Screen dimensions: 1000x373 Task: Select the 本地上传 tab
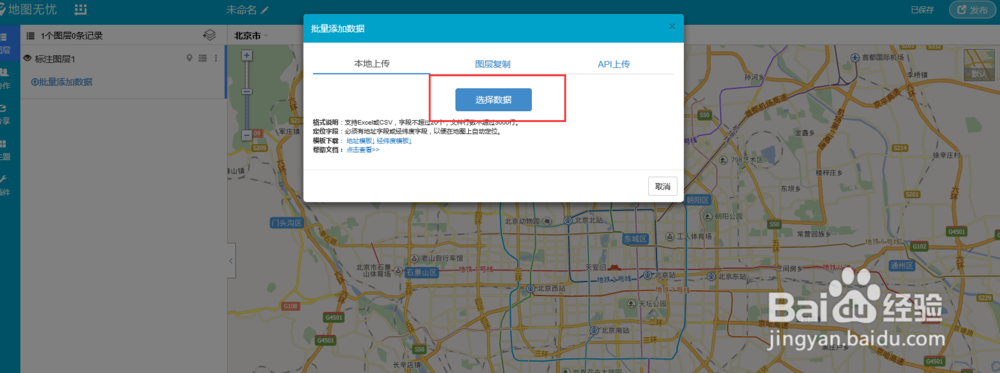[x=372, y=64]
